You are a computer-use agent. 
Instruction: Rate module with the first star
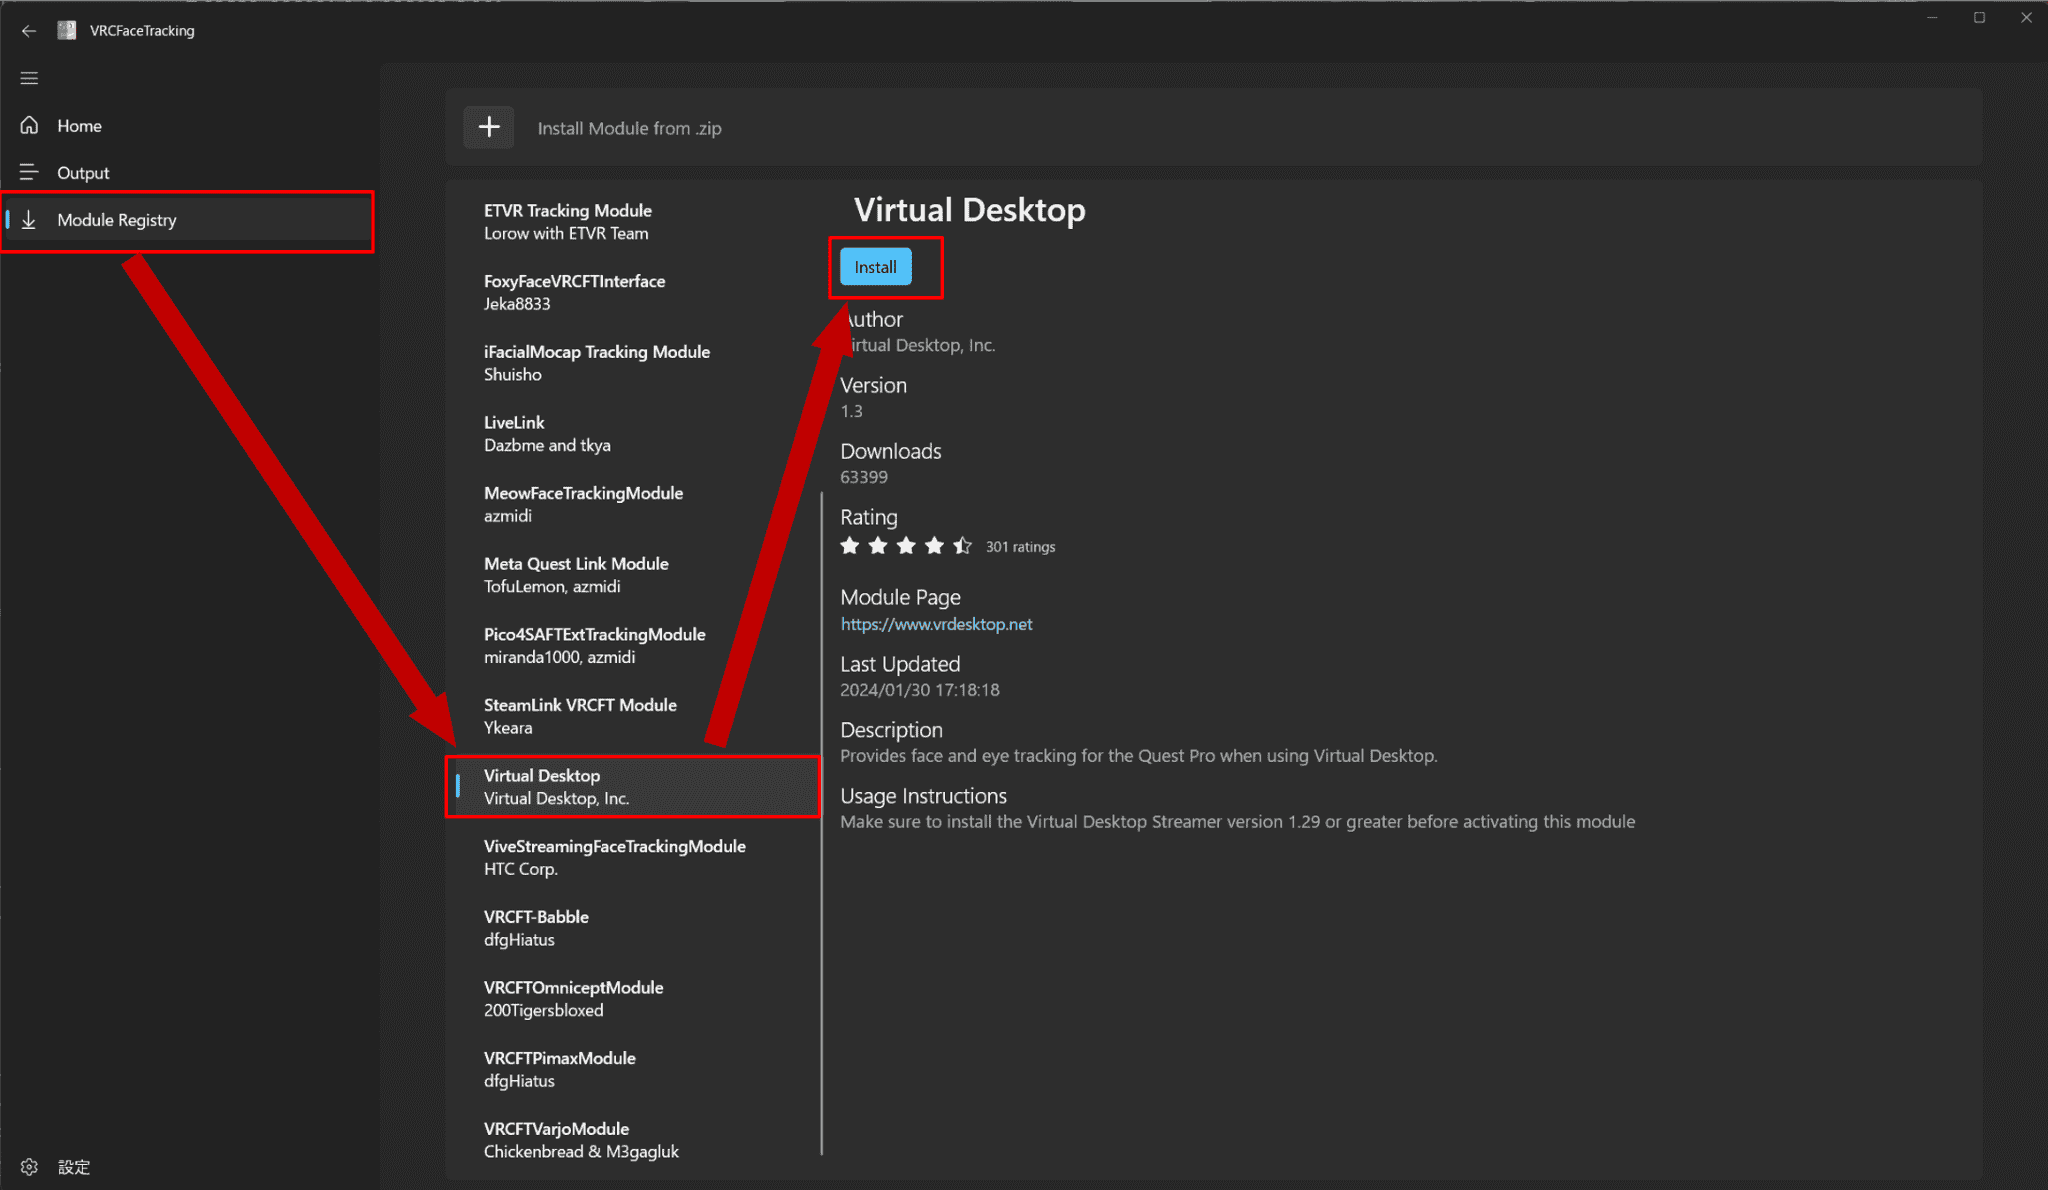[850, 546]
